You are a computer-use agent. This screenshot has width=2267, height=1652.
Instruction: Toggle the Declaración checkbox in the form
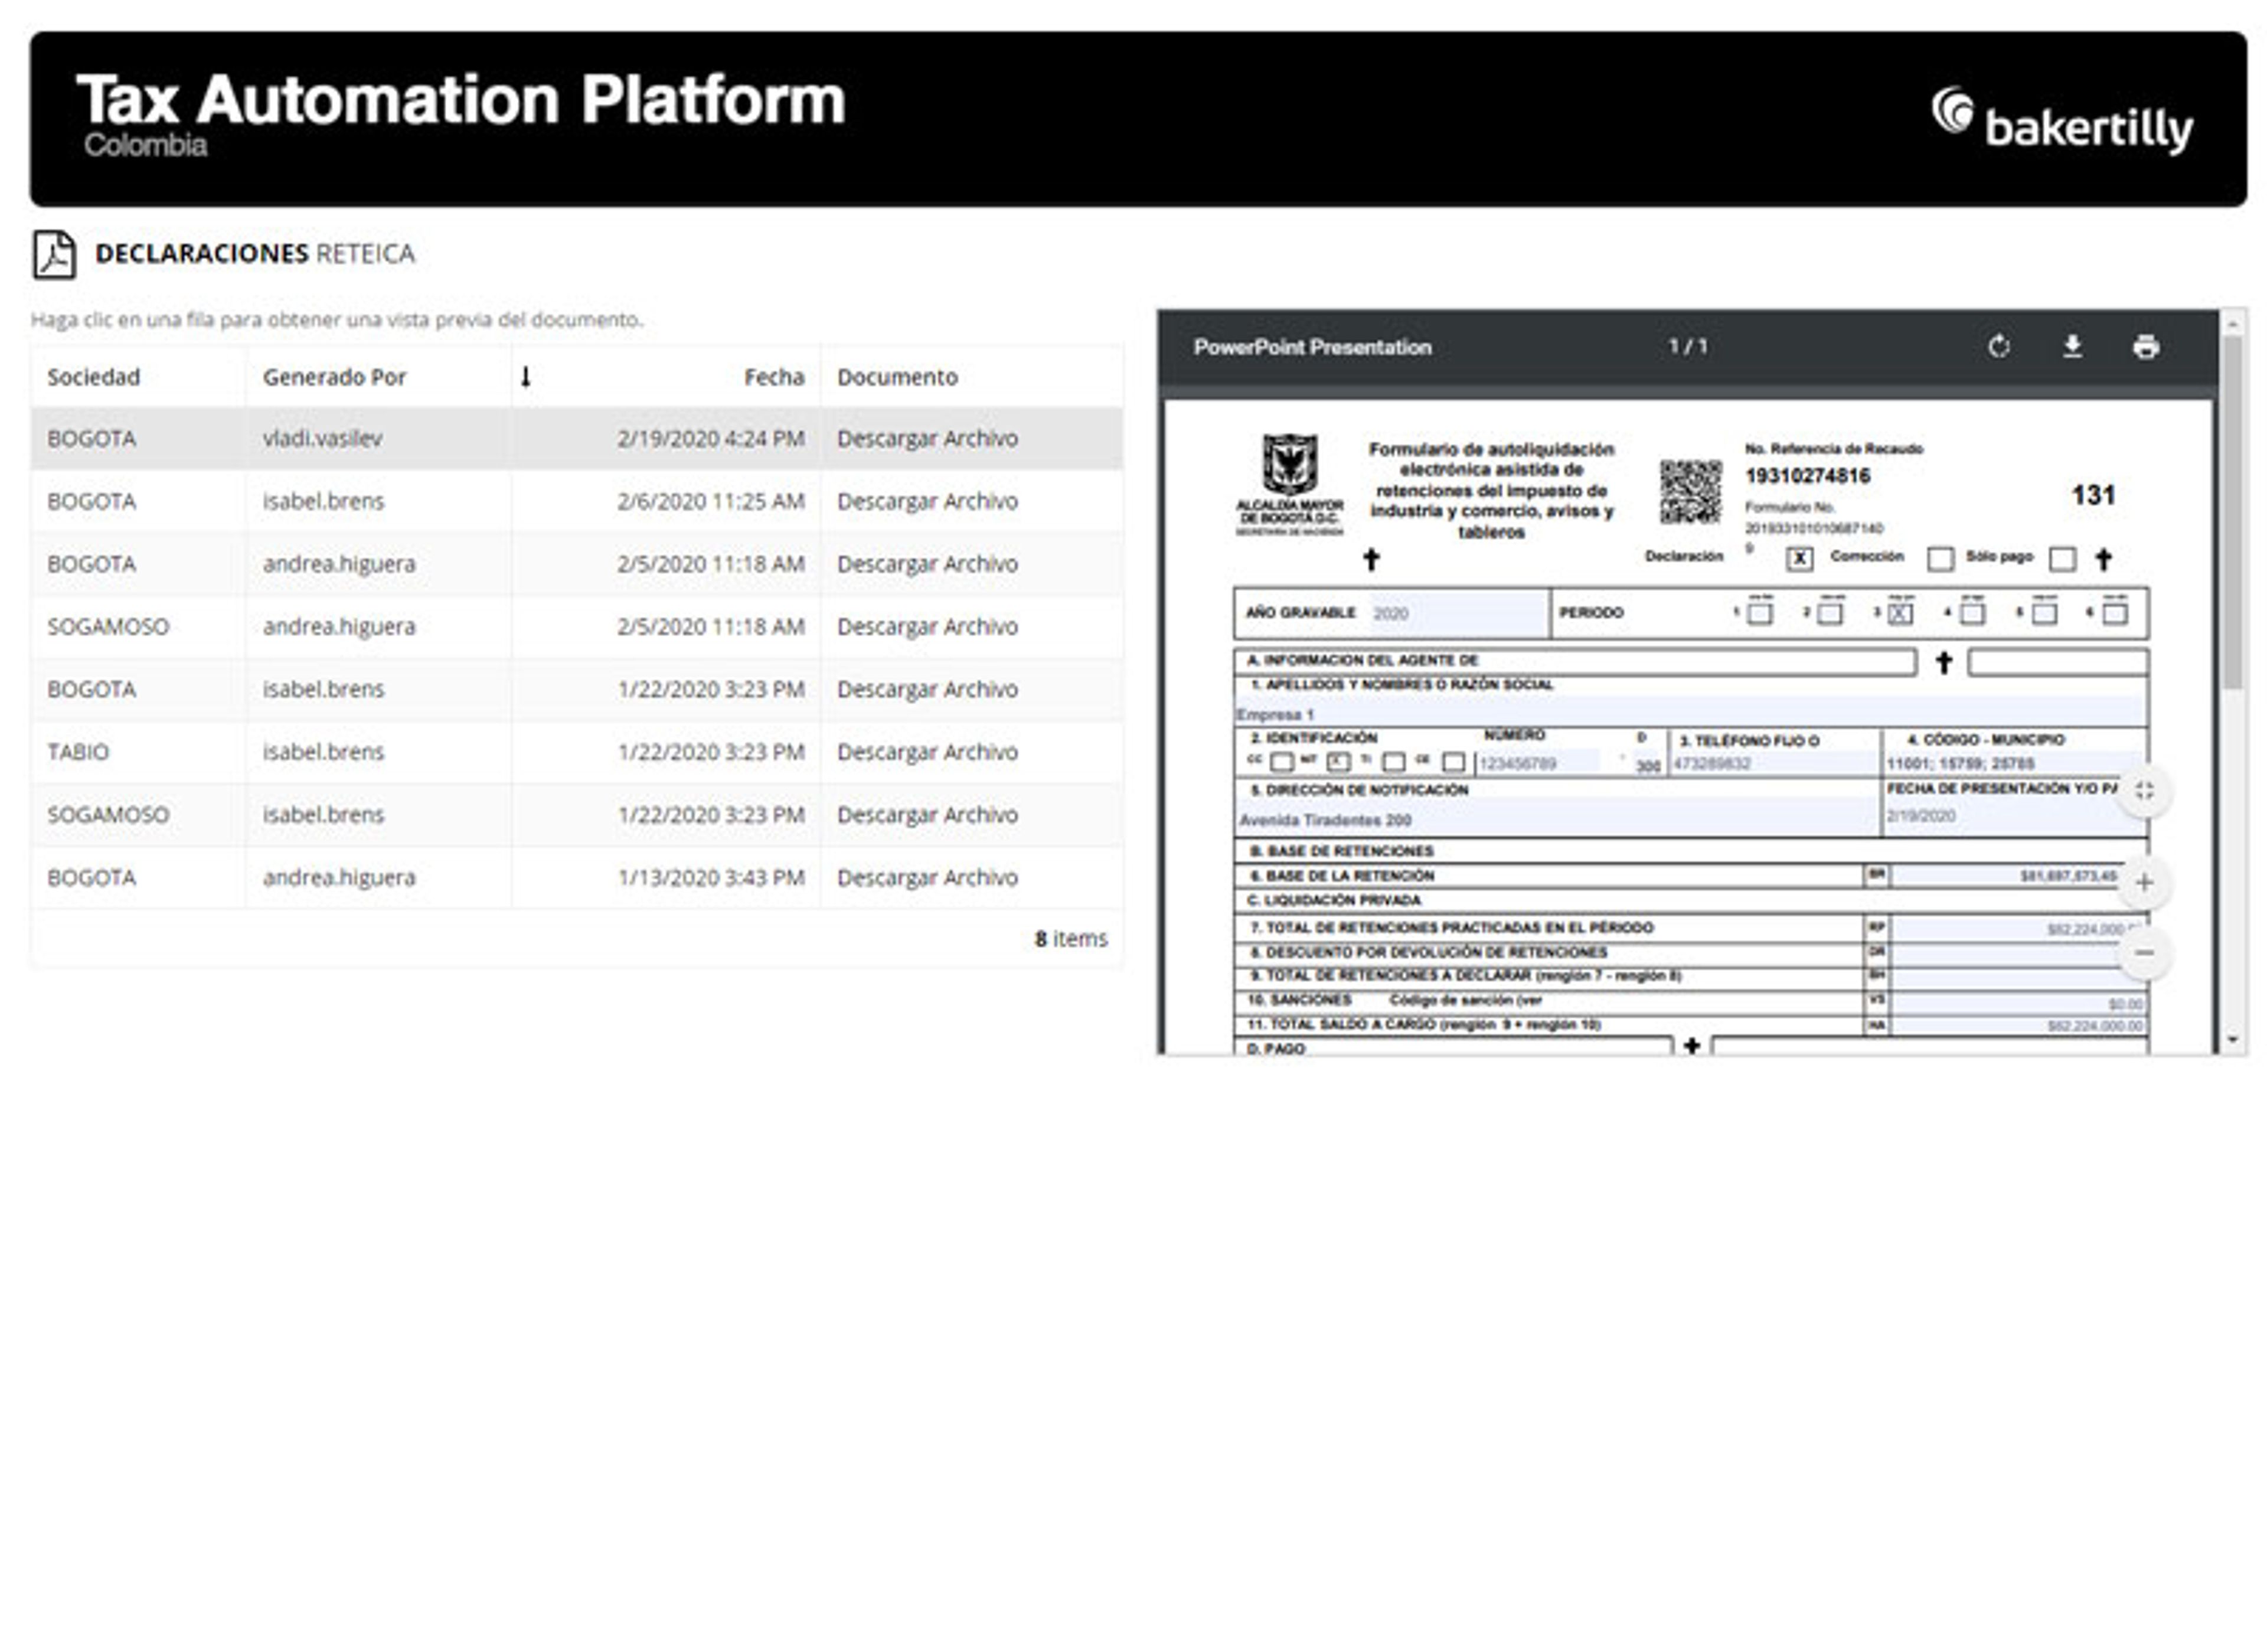[1799, 559]
